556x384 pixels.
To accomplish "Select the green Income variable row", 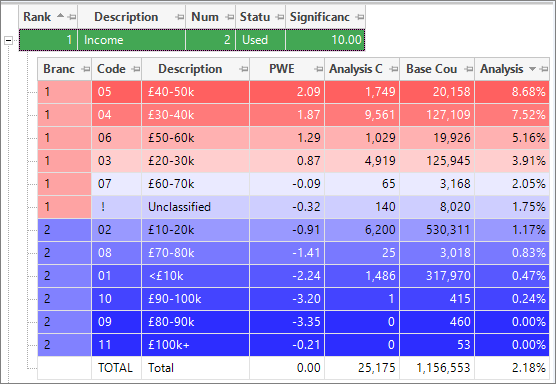I will click(191, 40).
